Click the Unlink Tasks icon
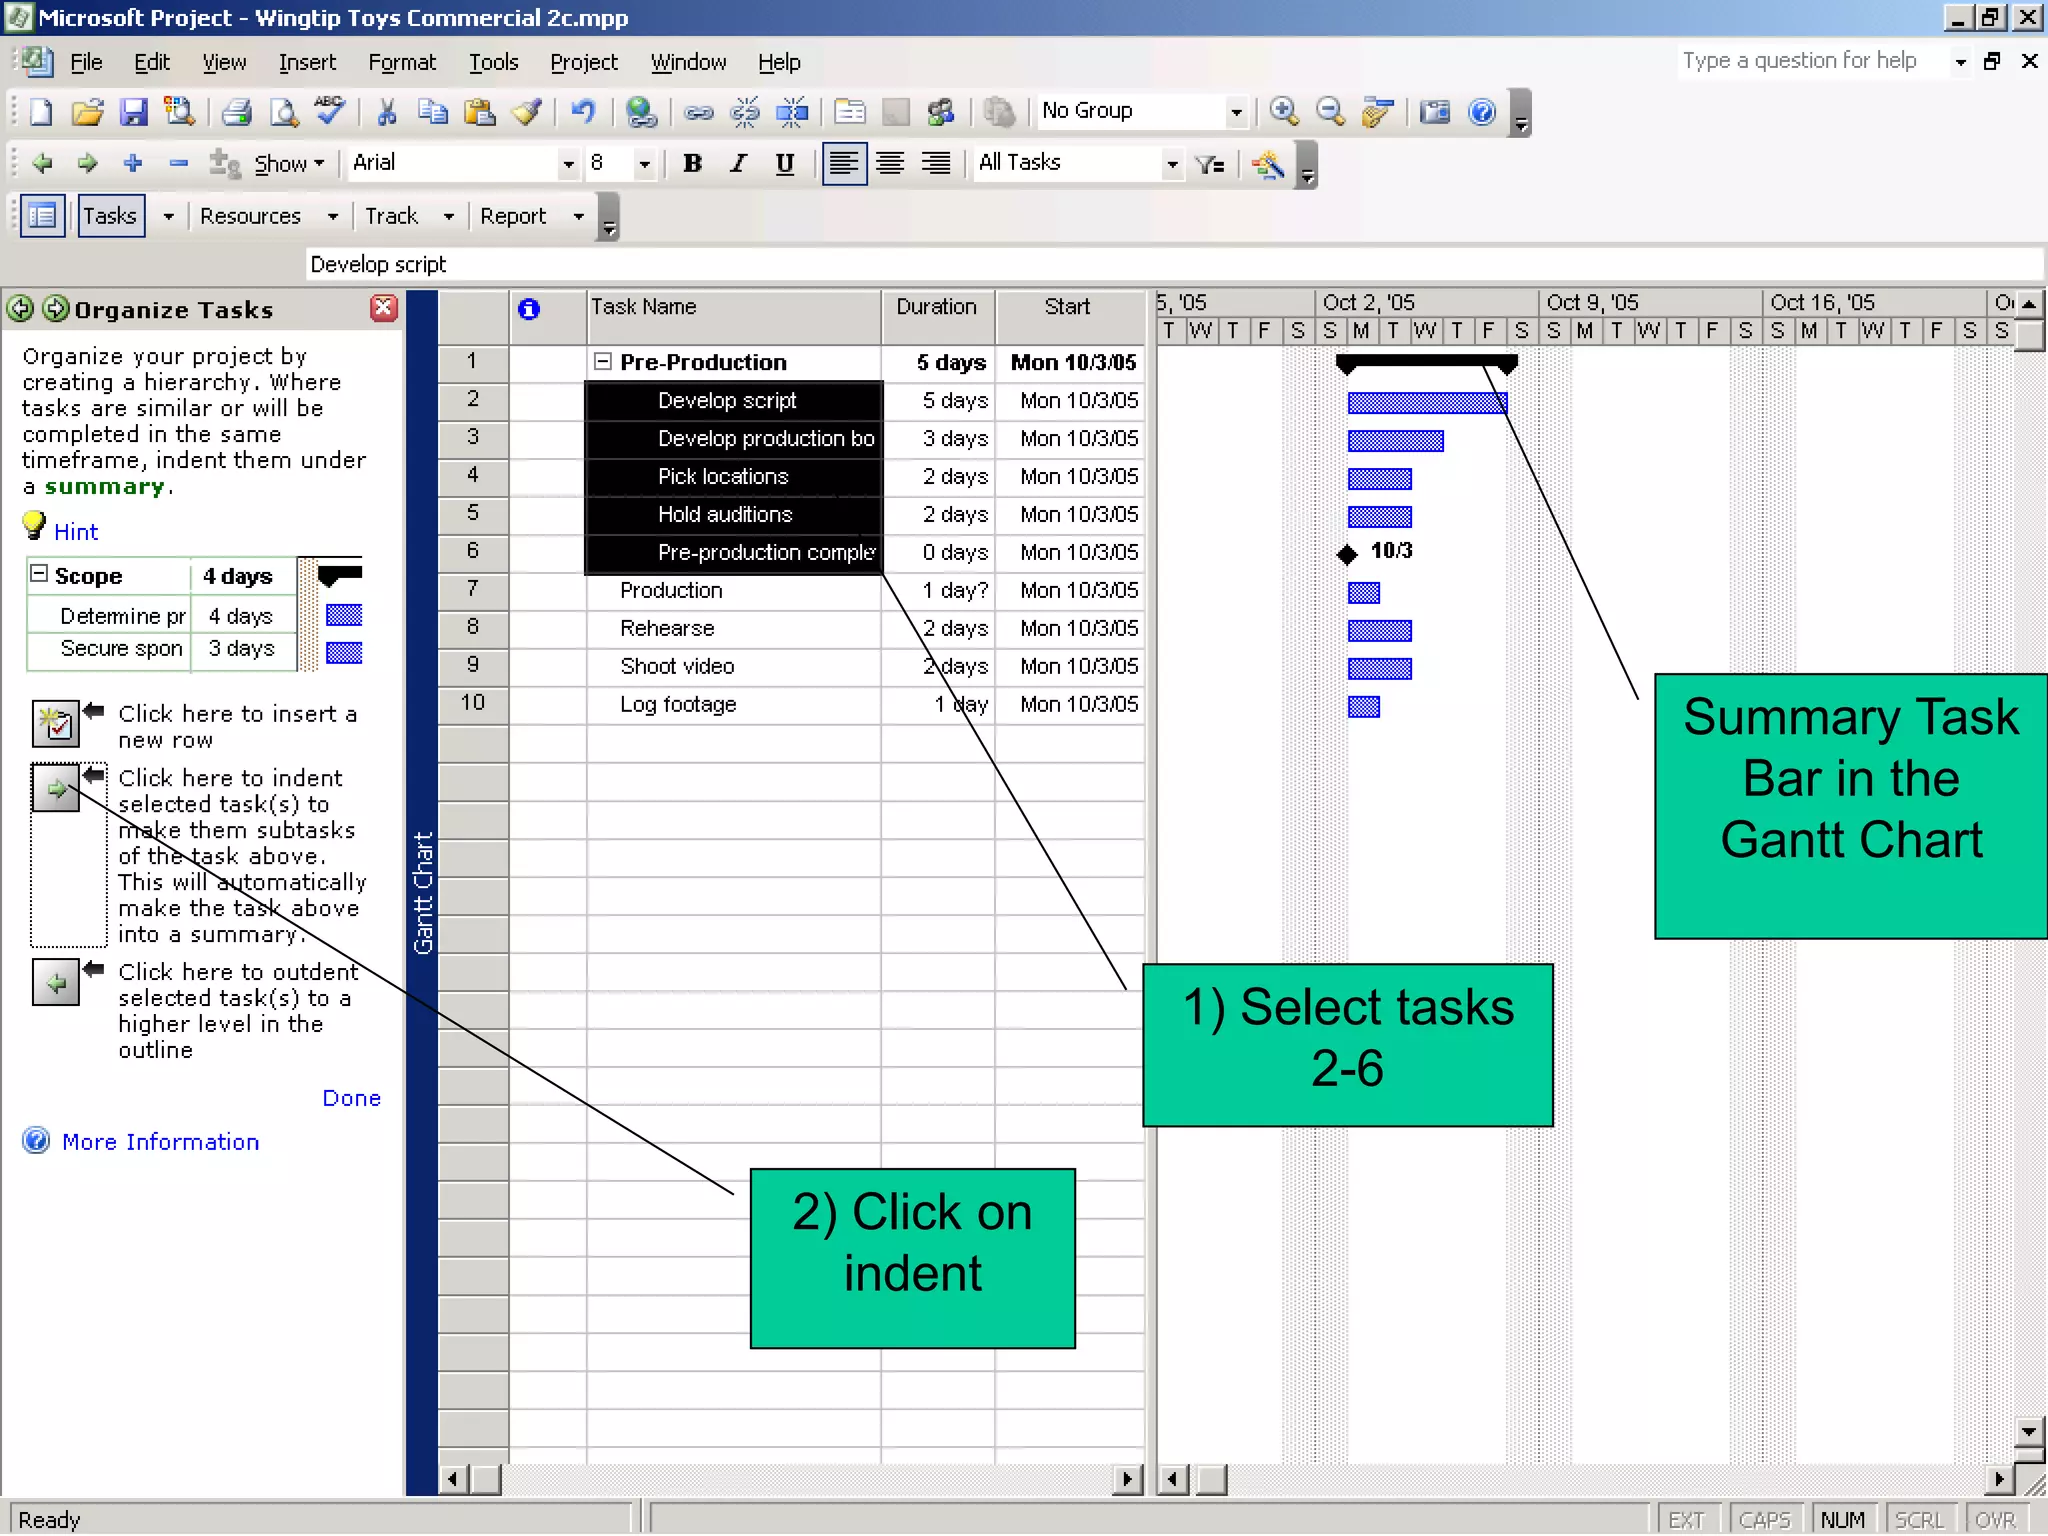The height and width of the screenshot is (1536, 2048). (x=745, y=112)
